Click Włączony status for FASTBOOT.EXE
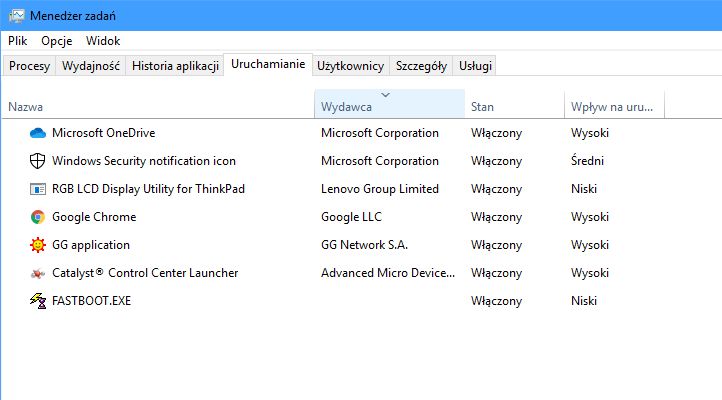The width and height of the screenshot is (722, 400). tap(496, 301)
